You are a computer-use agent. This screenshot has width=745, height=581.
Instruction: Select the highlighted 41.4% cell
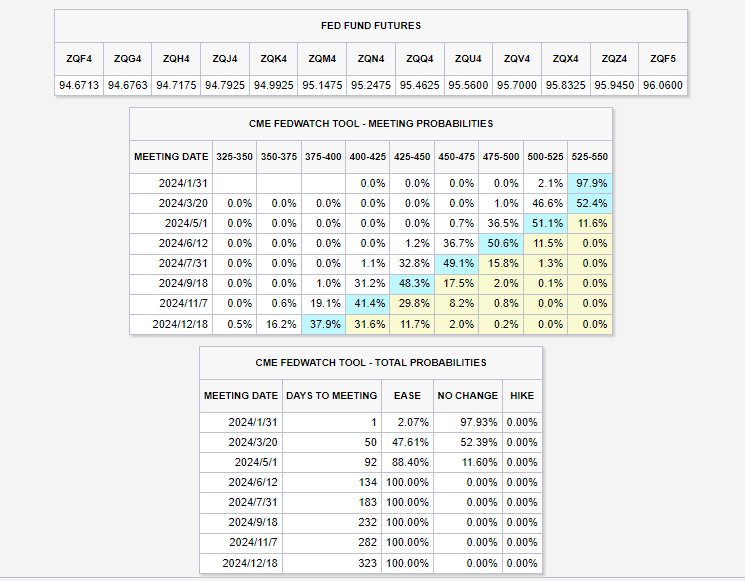pyautogui.click(x=368, y=303)
